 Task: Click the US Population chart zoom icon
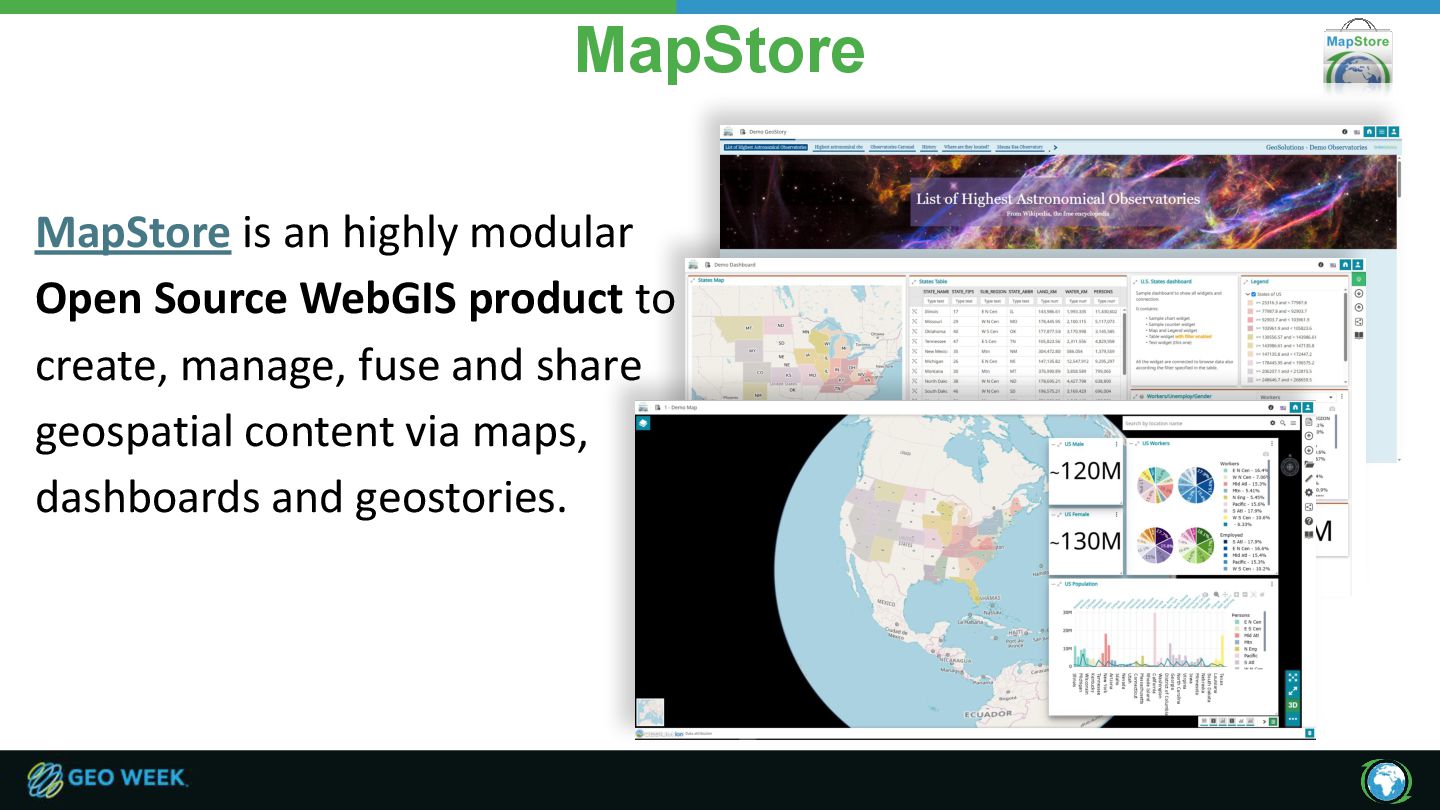pyautogui.click(x=1216, y=594)
